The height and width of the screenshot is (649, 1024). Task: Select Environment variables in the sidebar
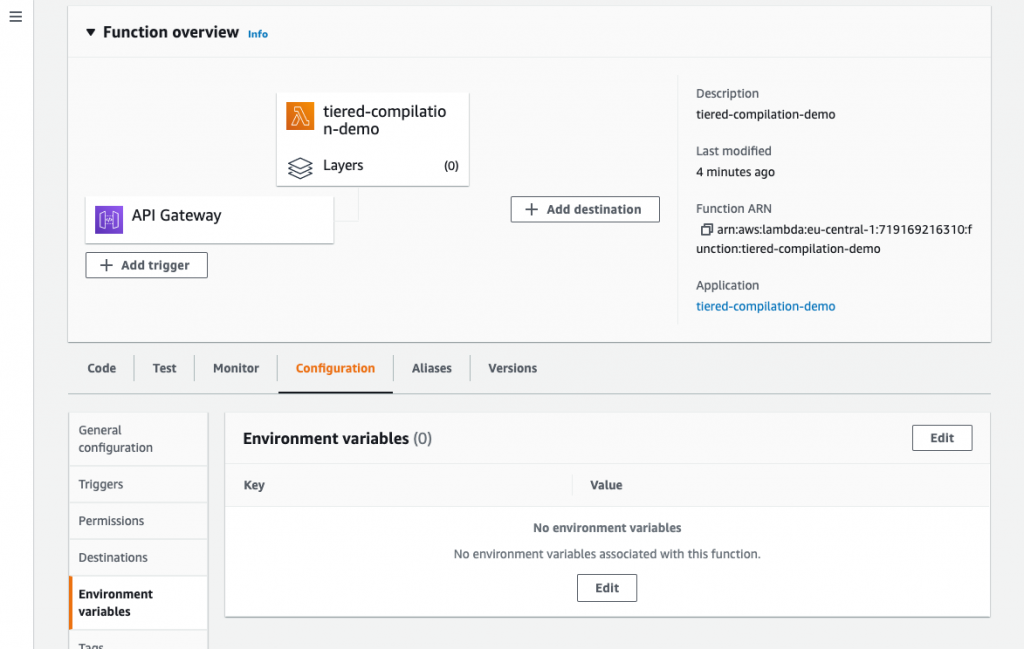[138, 603]
